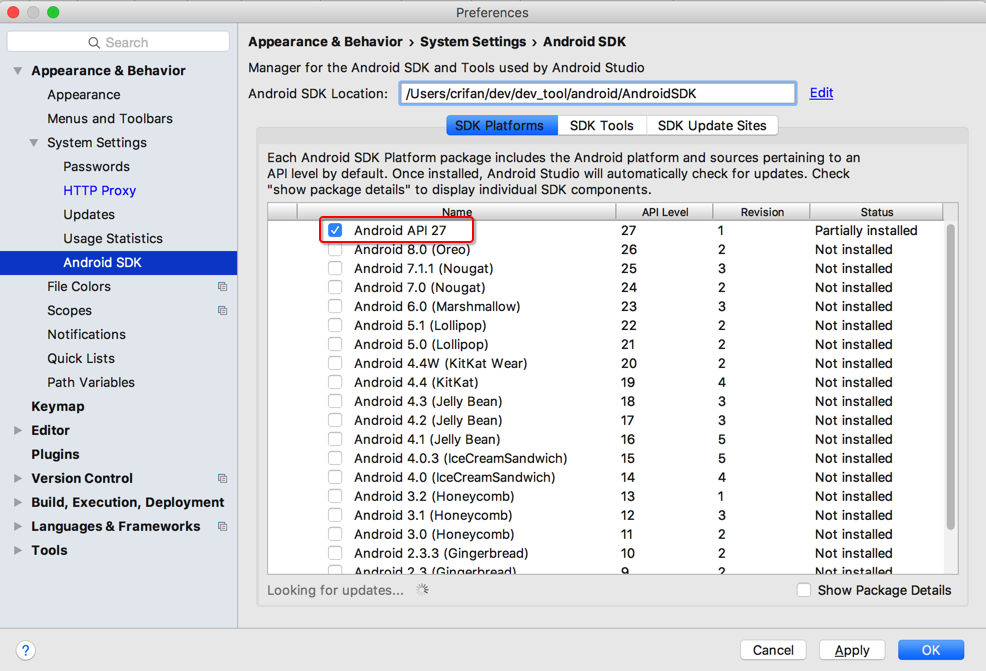Uncheck the Android API 27 checkbox
The height and width of the screenshot is (671, 986).
coord(335,230)
